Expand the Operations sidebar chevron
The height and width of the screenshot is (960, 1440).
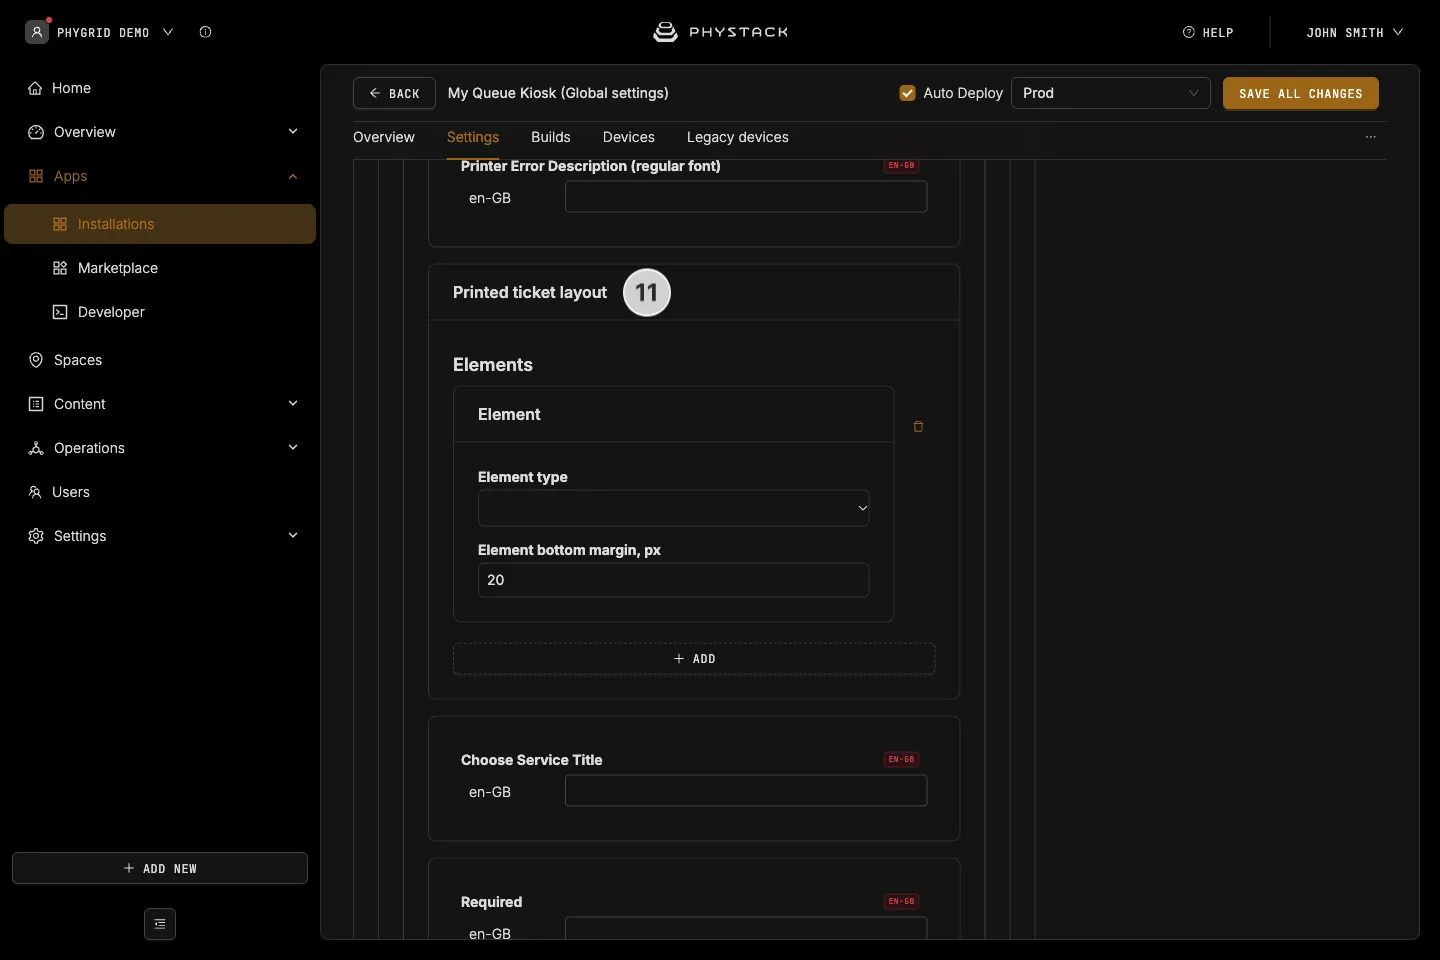point(293,448)
